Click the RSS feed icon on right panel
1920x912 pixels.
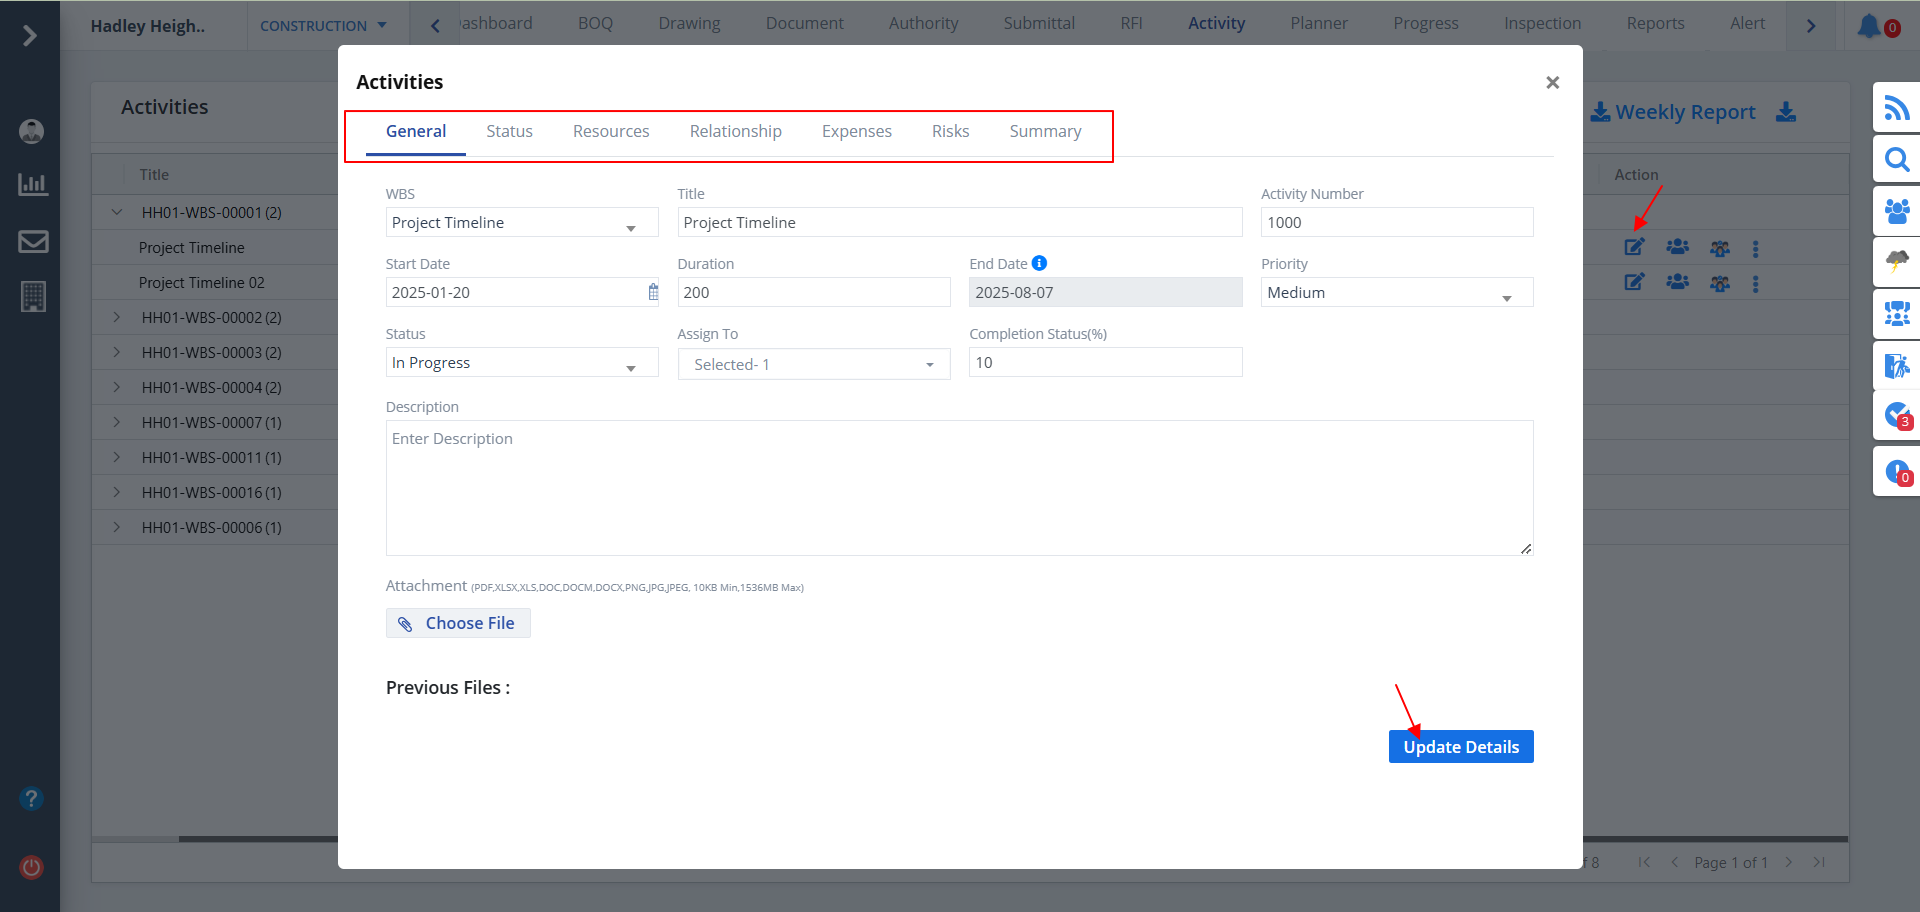click(1896, 108)
